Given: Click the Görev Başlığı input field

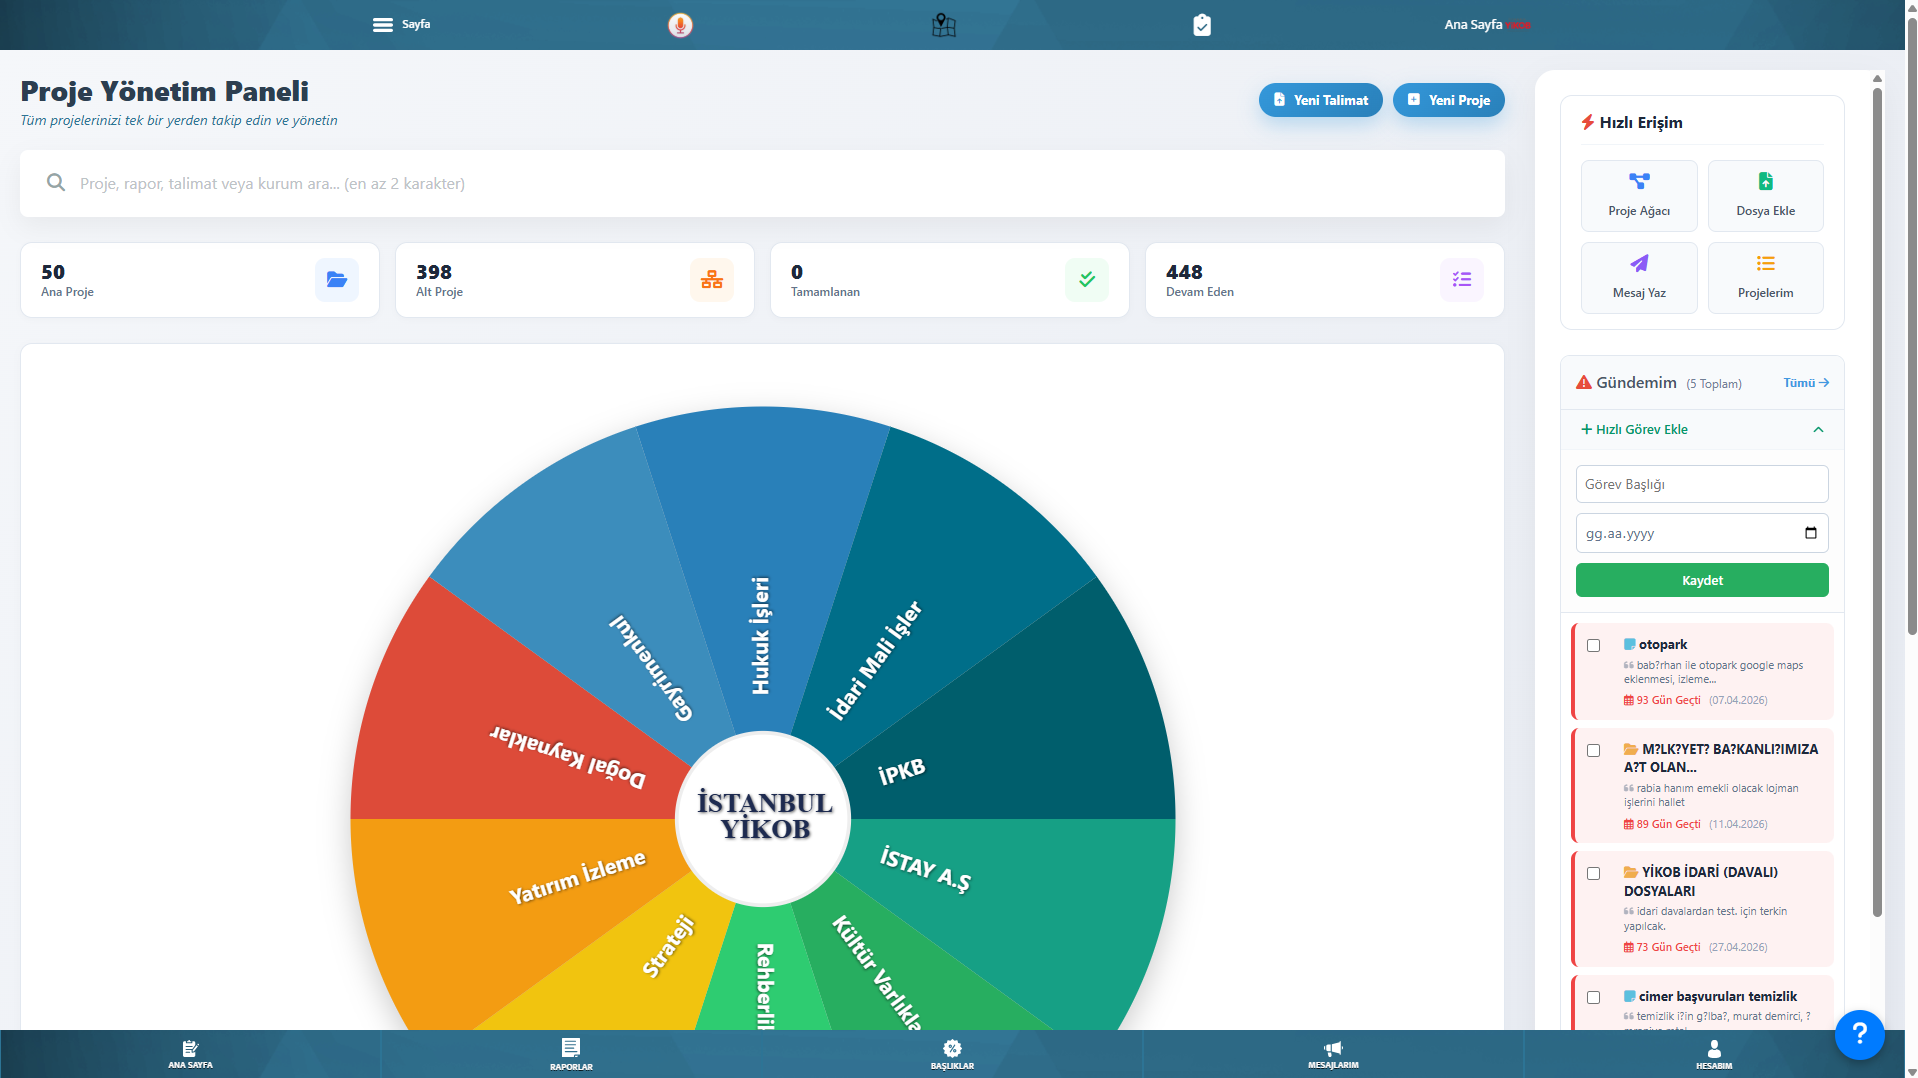Looking at the screenshot, I should tap(1702, 484).
